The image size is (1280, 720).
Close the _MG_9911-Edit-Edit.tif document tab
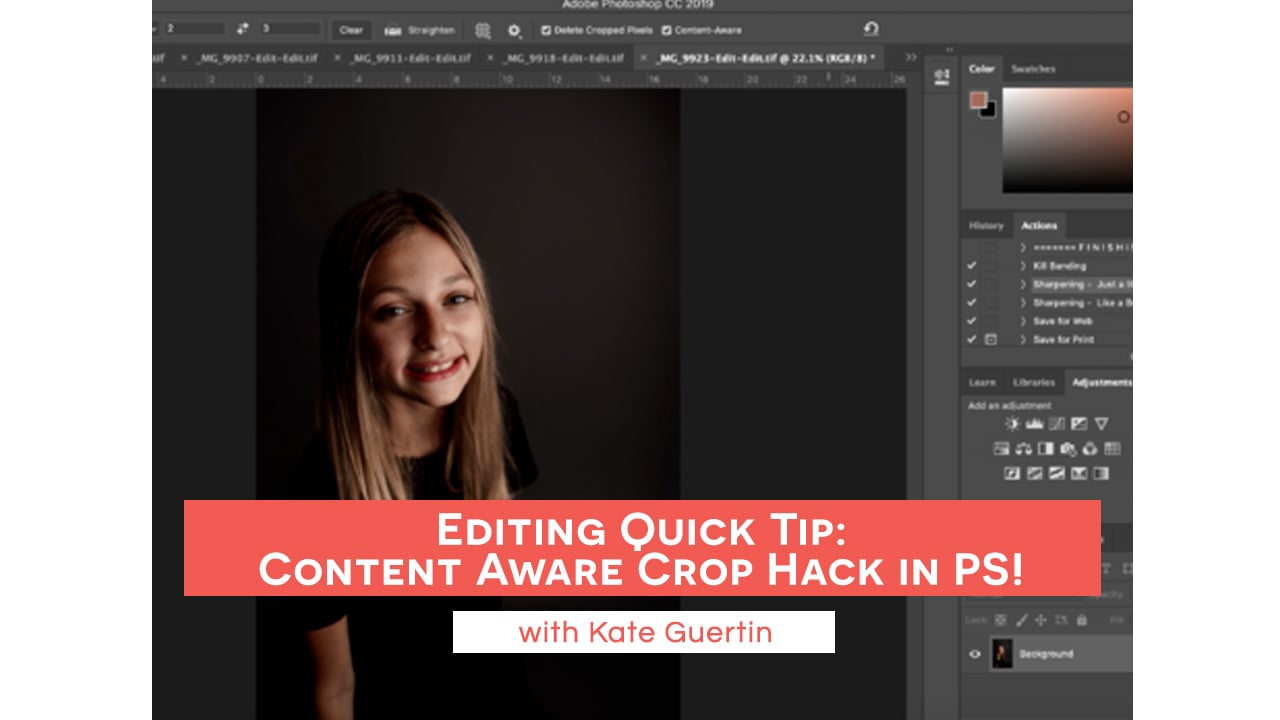pos(337,58)
